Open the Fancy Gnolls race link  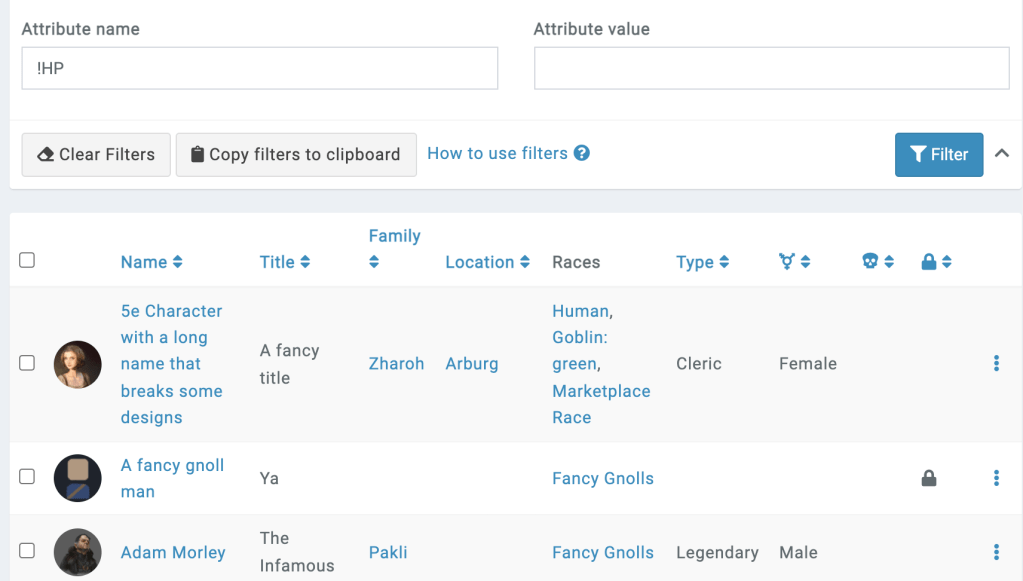[x=602, y=478]
